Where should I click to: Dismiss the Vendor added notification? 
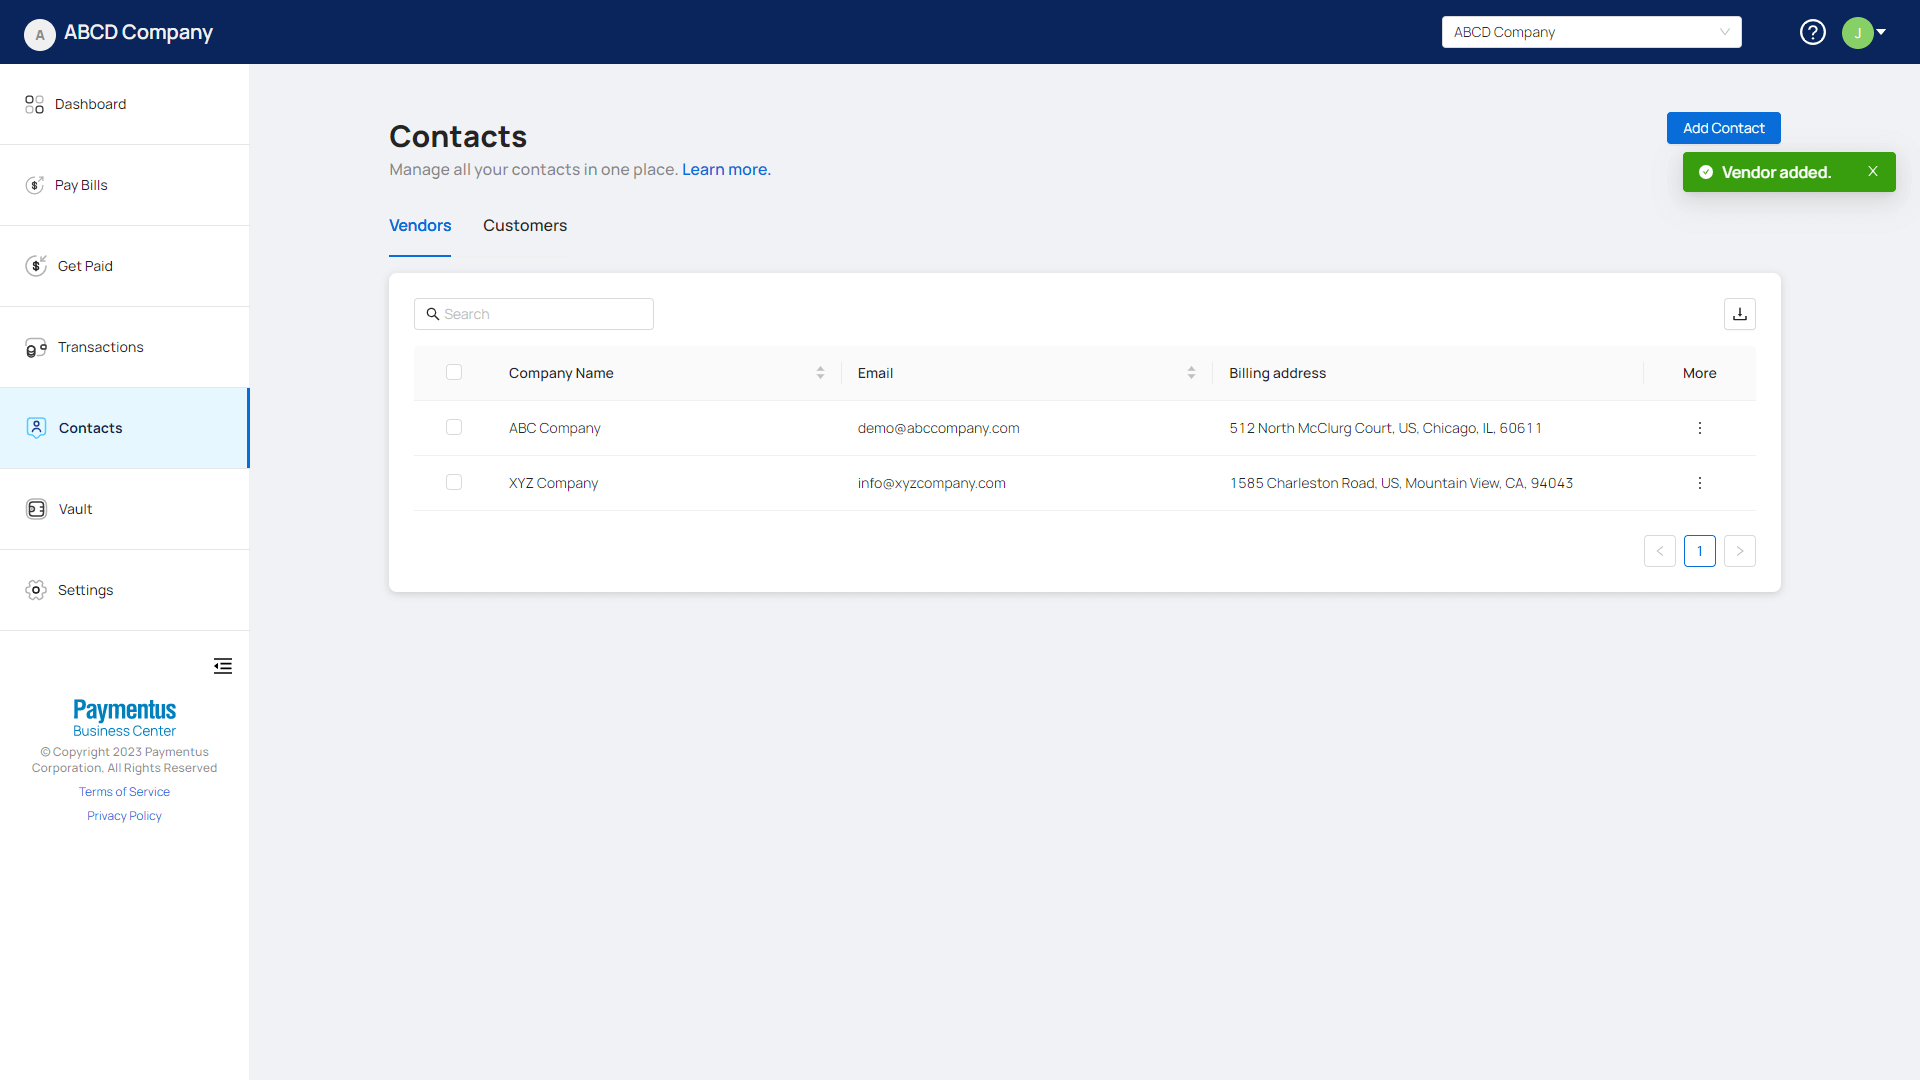pos(1872,172)
